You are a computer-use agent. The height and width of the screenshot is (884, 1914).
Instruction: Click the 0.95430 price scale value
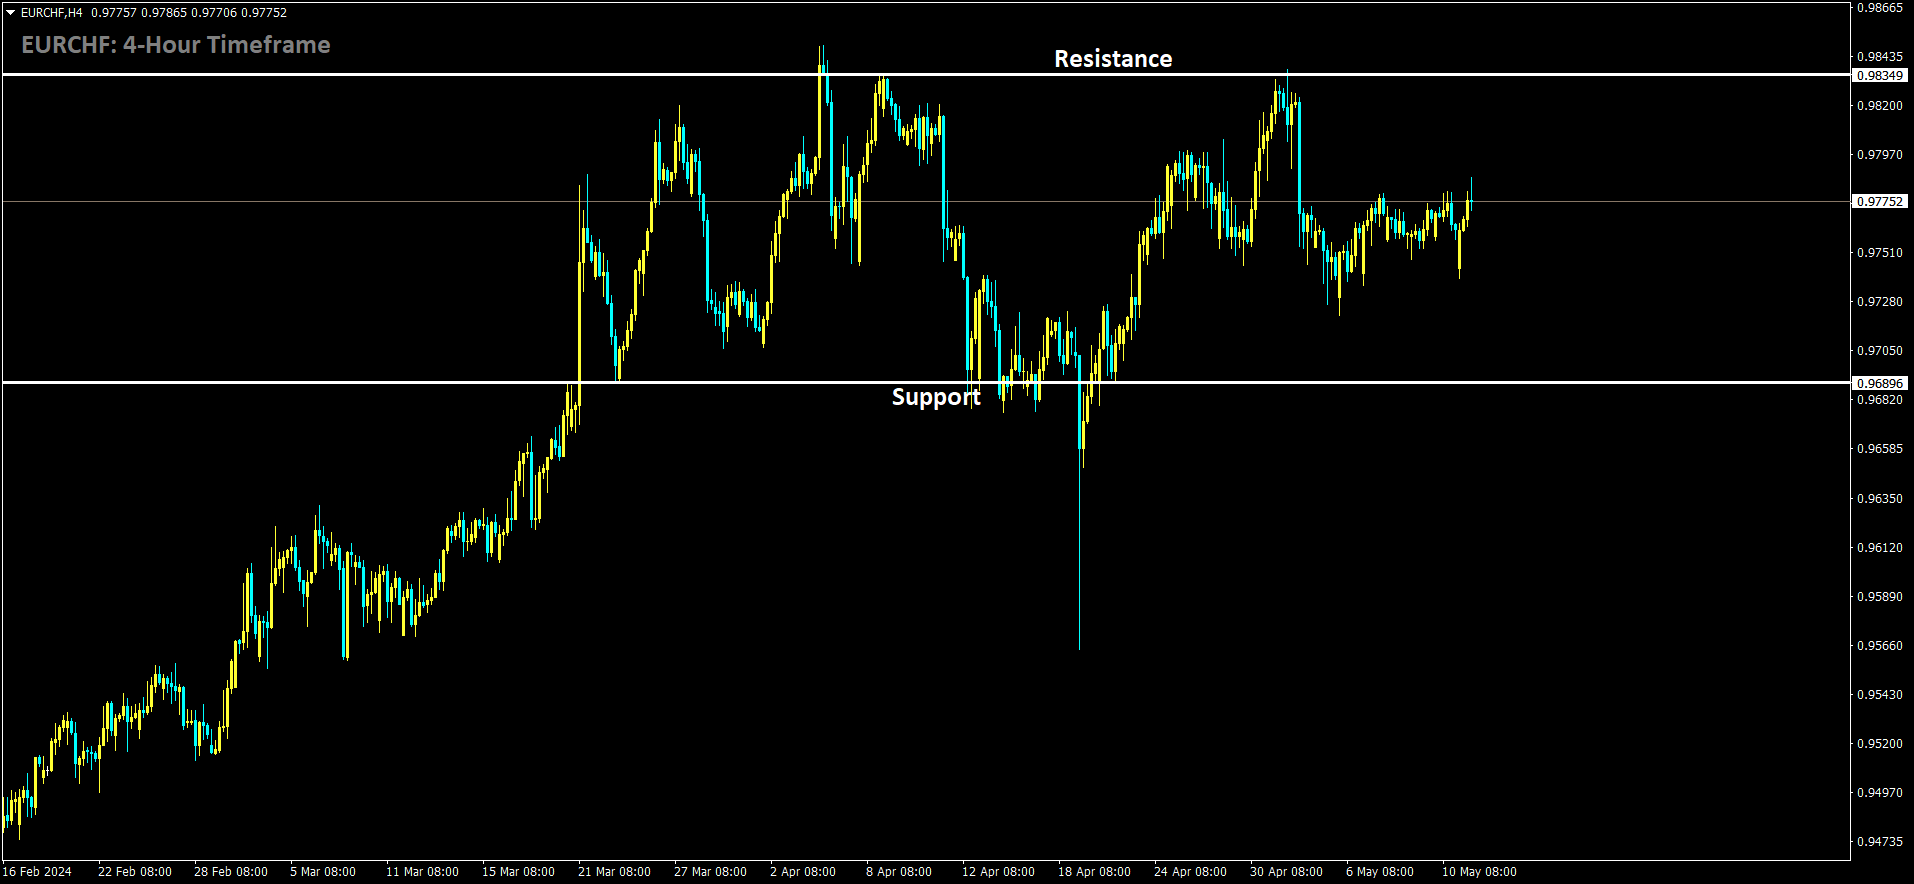(x=1880, y=694)
